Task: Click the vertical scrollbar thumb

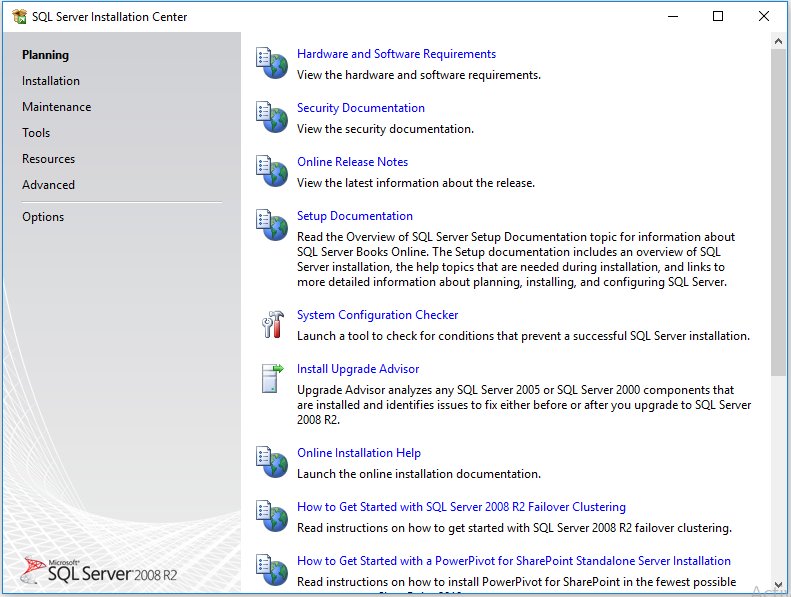Action: (778, 212)
